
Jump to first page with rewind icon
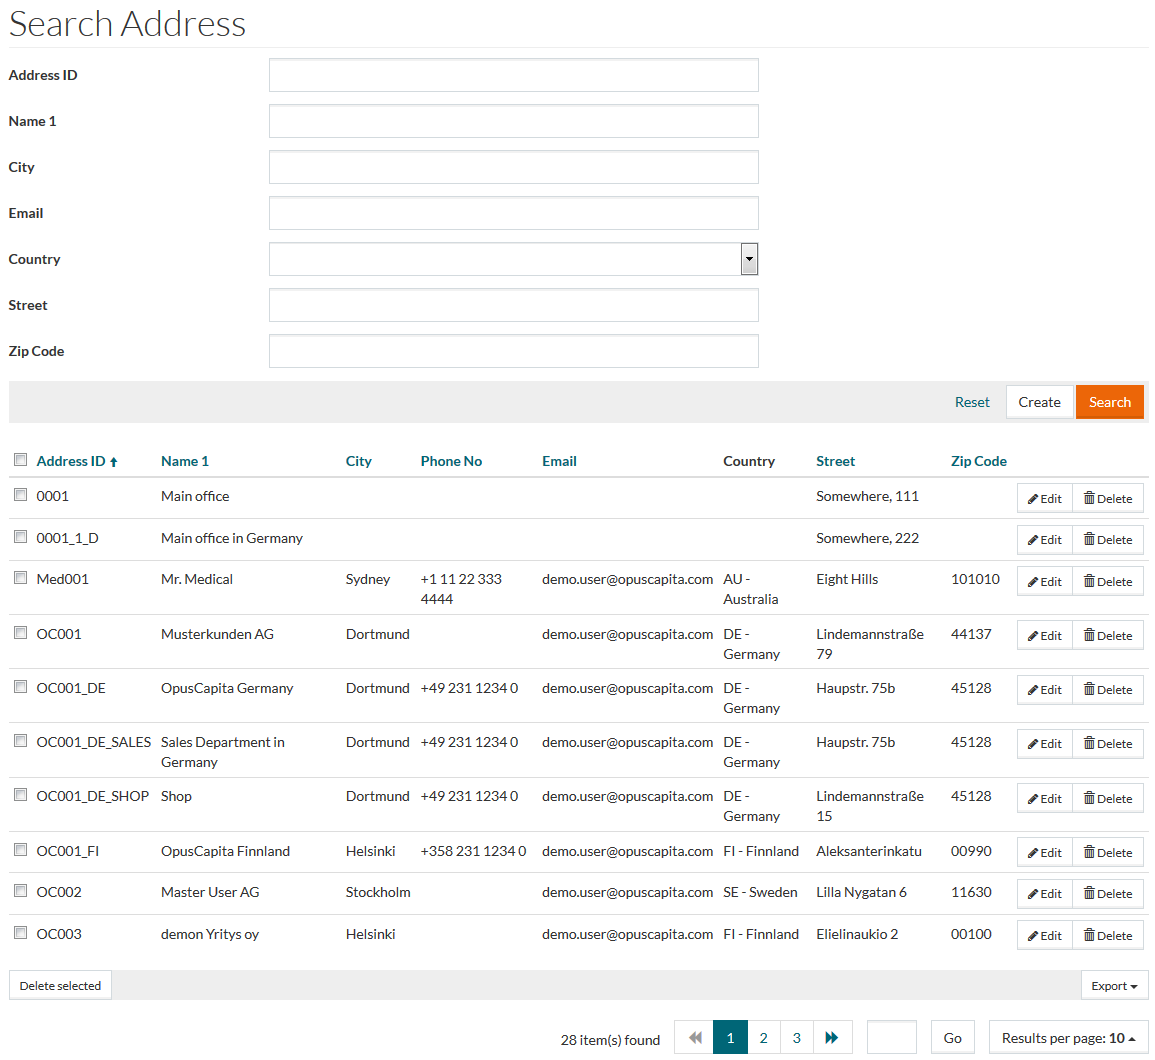pyautogui.click(x=695, y=1038)
